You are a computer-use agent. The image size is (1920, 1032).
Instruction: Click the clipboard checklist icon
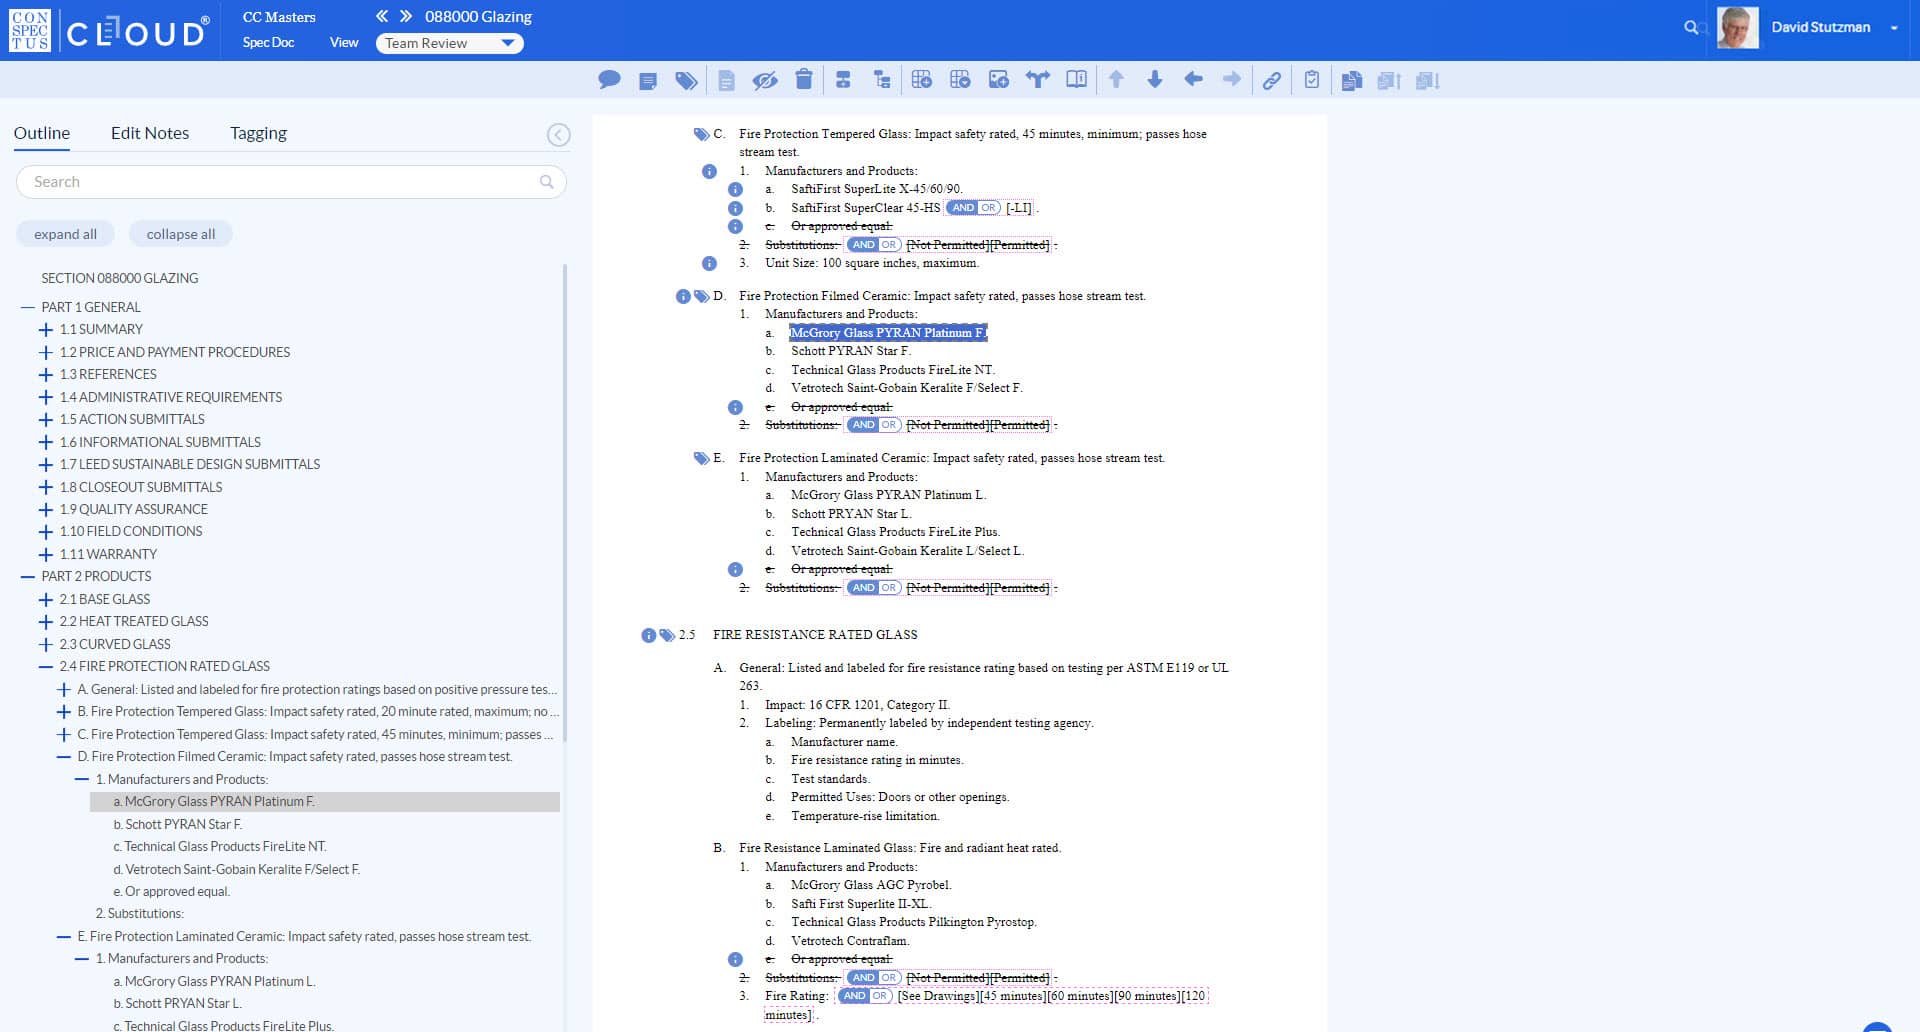pos(1312,80)
